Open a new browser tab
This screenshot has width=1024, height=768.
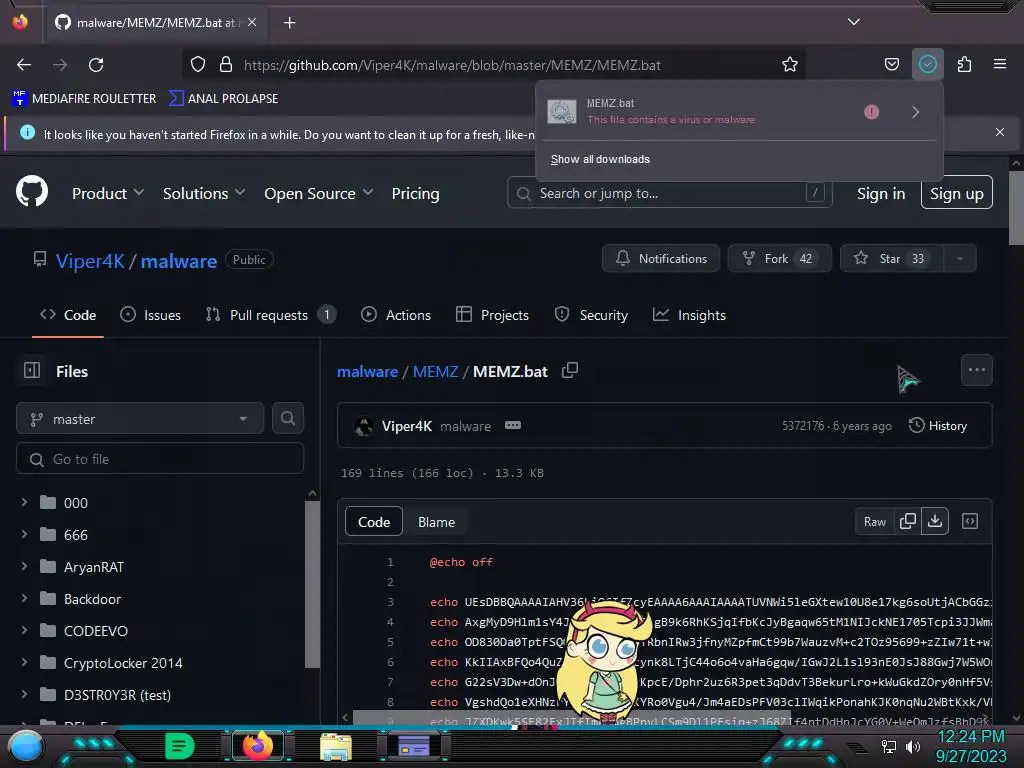[x=289, y=23]
